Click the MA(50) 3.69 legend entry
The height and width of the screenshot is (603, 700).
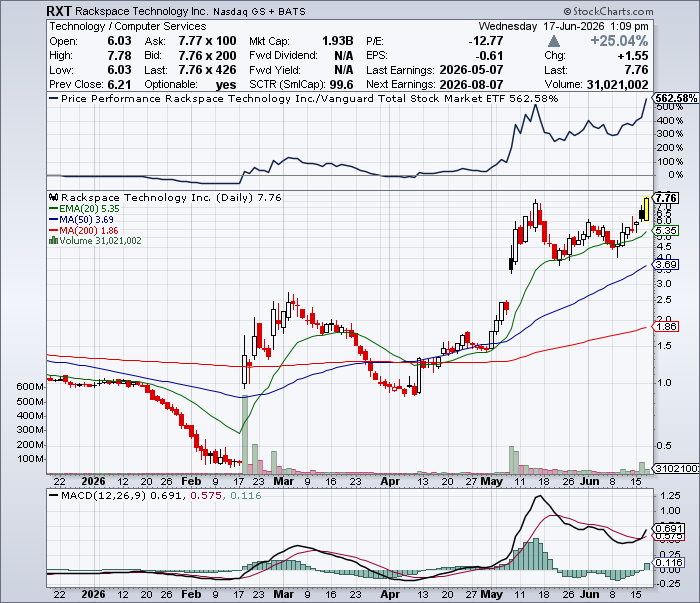point(81,220)
